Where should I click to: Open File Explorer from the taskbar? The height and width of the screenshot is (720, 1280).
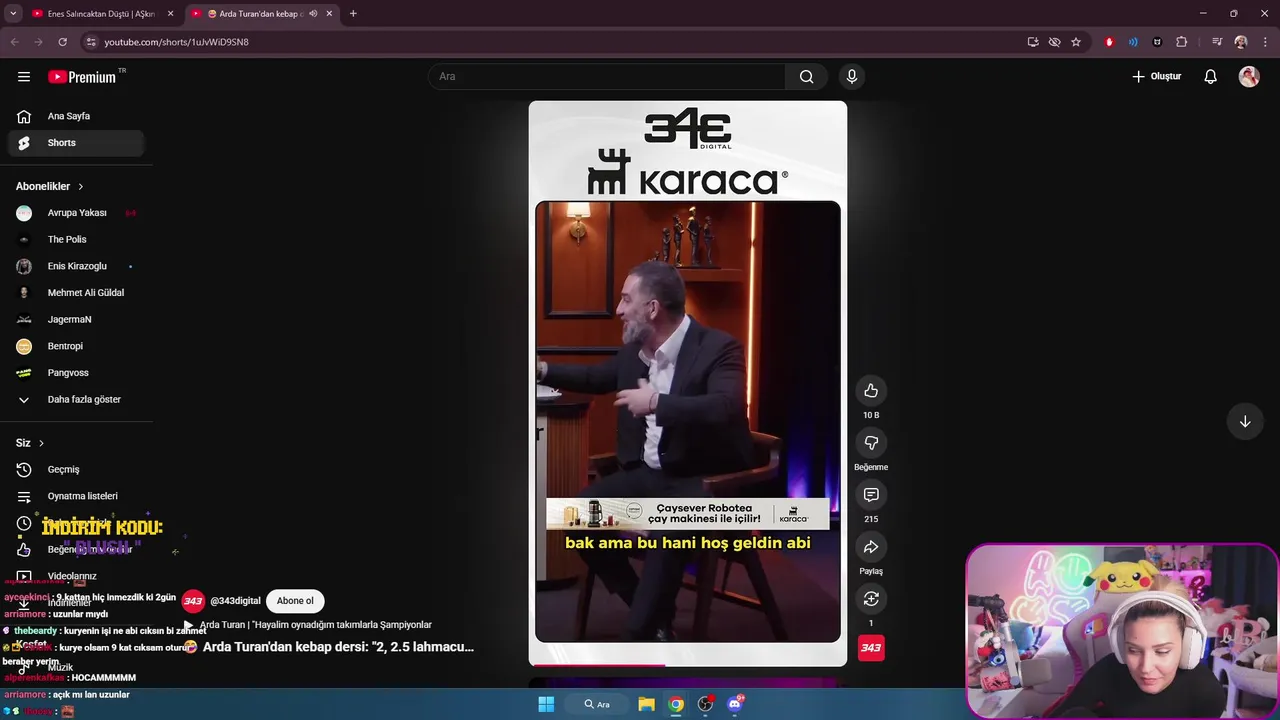click(x=646, y=704)
